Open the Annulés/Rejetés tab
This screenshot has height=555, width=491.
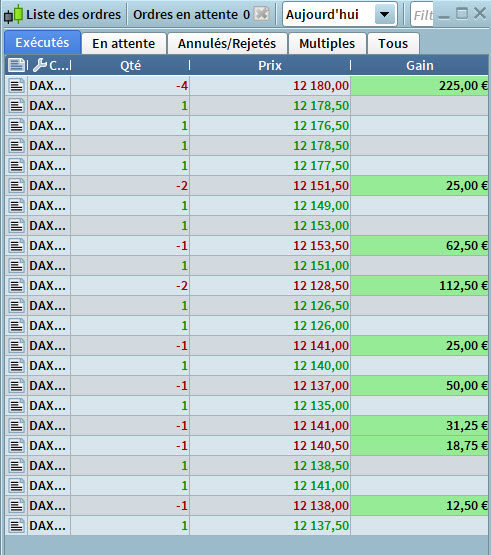point(227,44)
